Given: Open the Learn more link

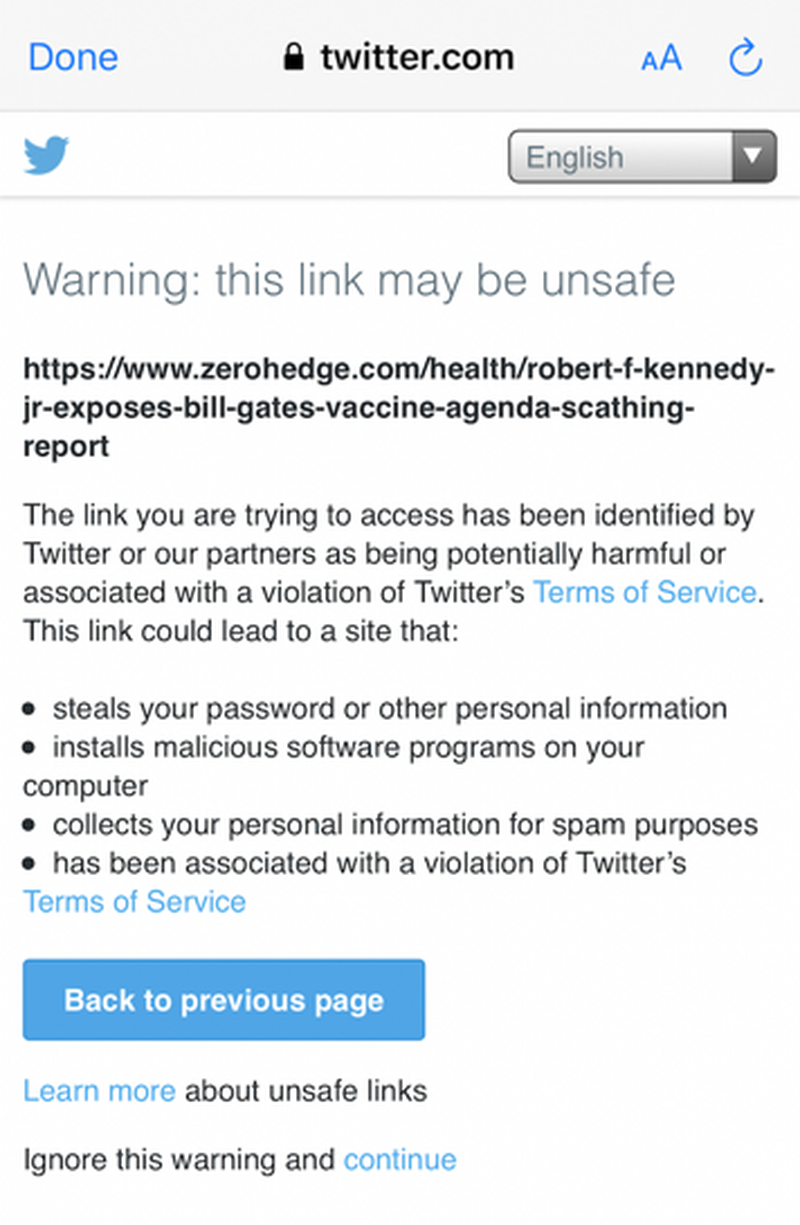Looking at the screenshot, I should point(99,1090).
